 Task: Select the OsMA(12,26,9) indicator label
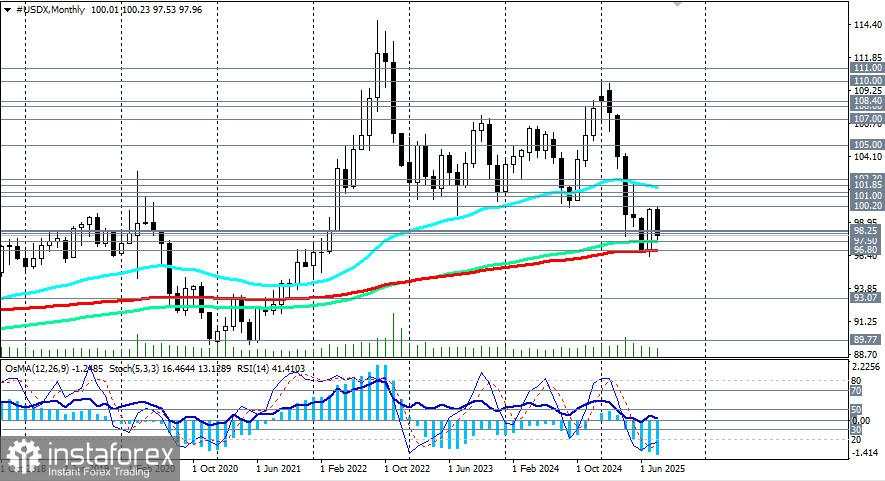38,369
